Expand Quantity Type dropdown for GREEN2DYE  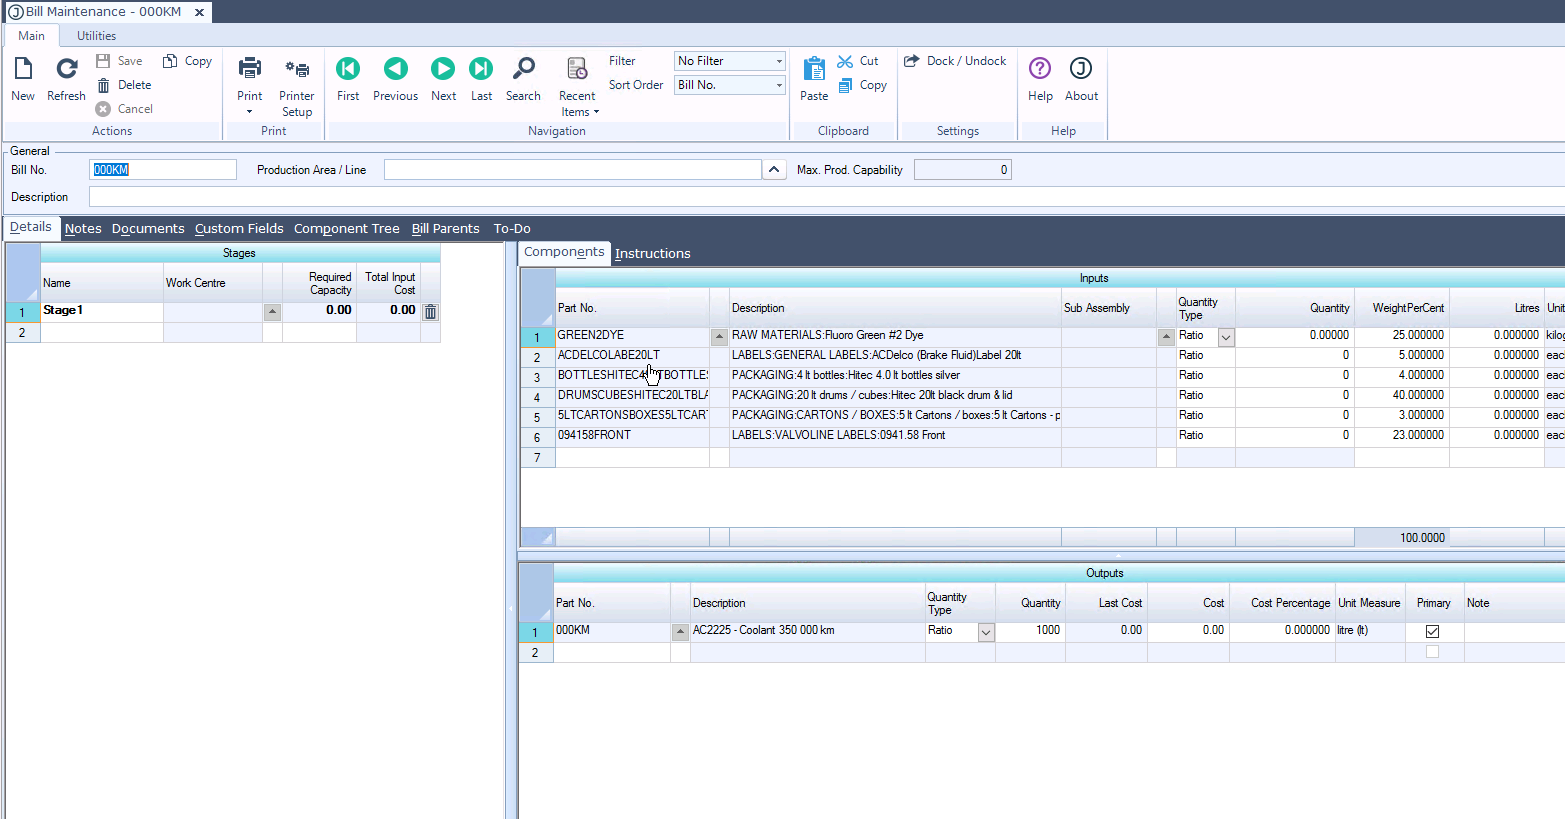[1225, 338]
